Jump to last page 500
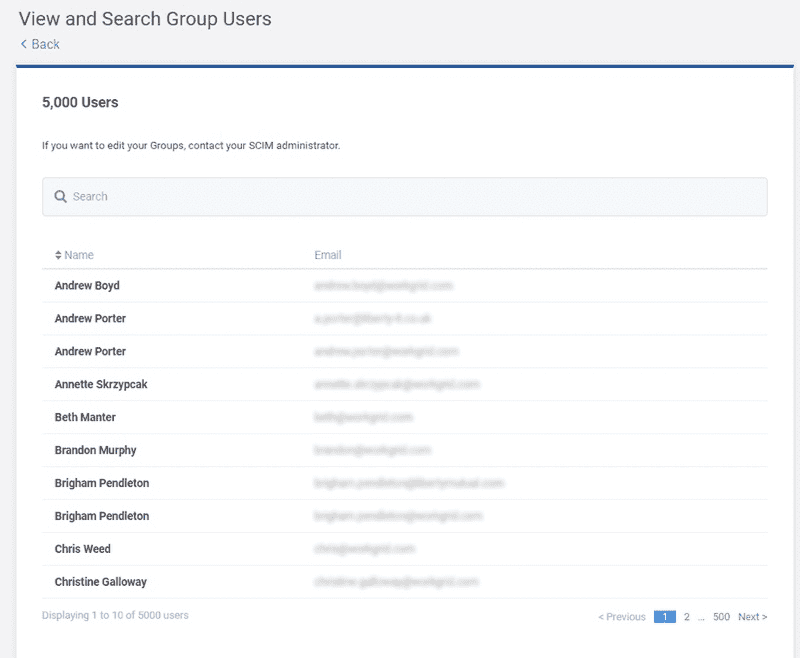The width and height of the screenshot is (800, 658). point(721,617)
